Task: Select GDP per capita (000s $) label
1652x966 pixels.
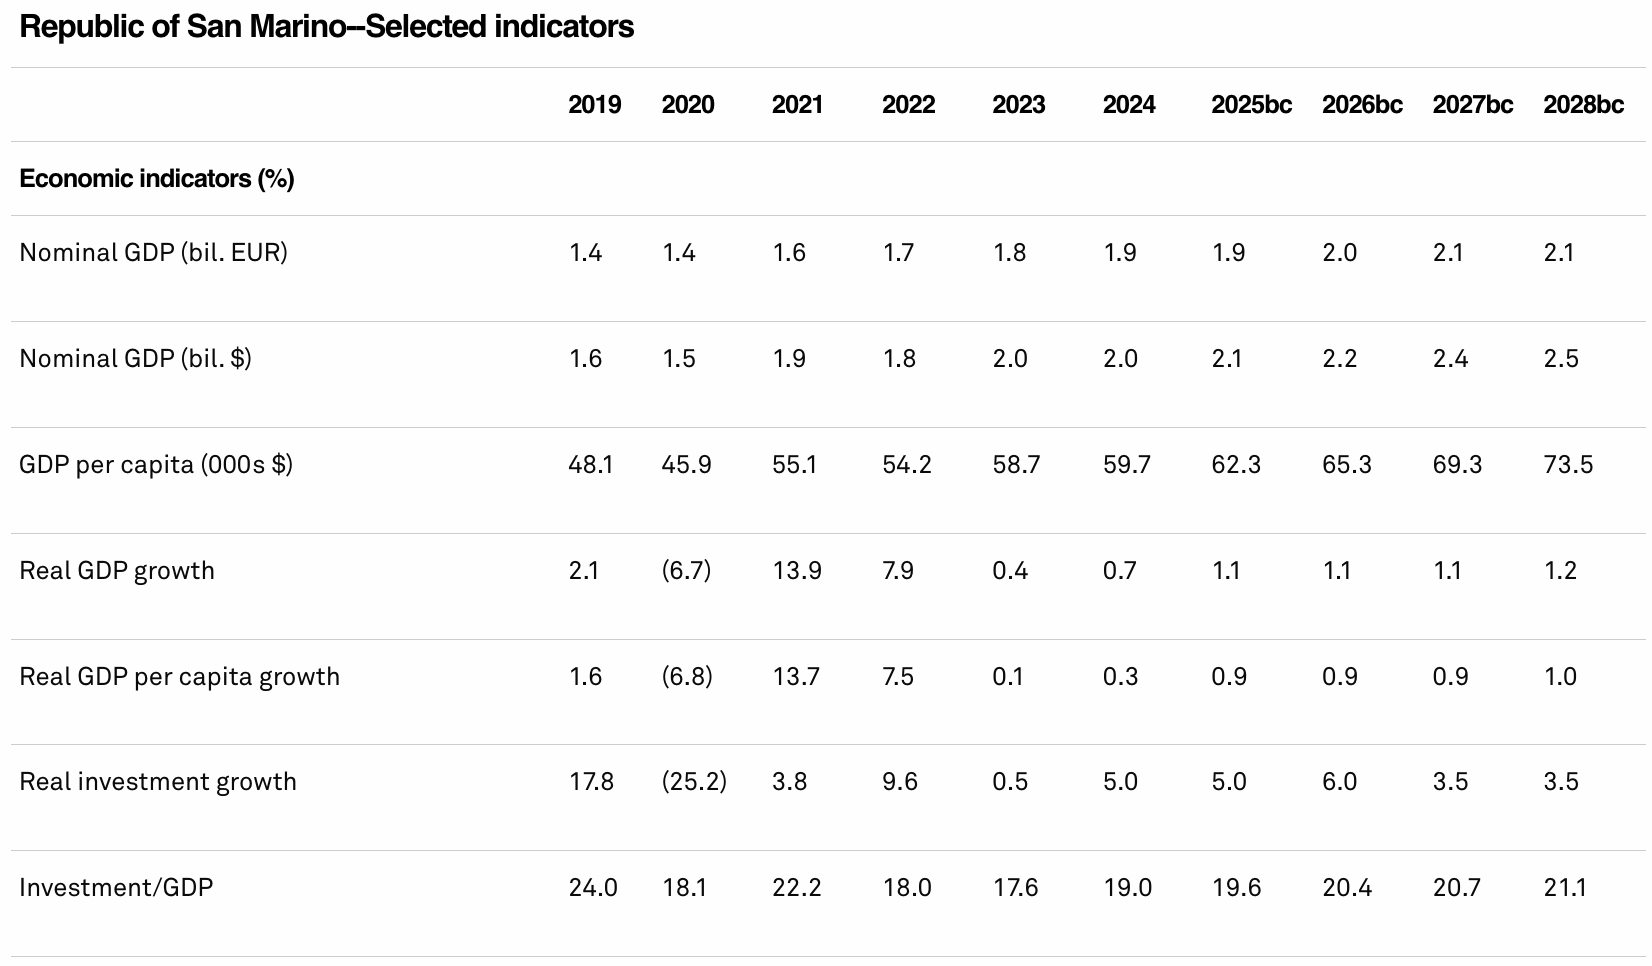Action: click(x=156, y=464)
